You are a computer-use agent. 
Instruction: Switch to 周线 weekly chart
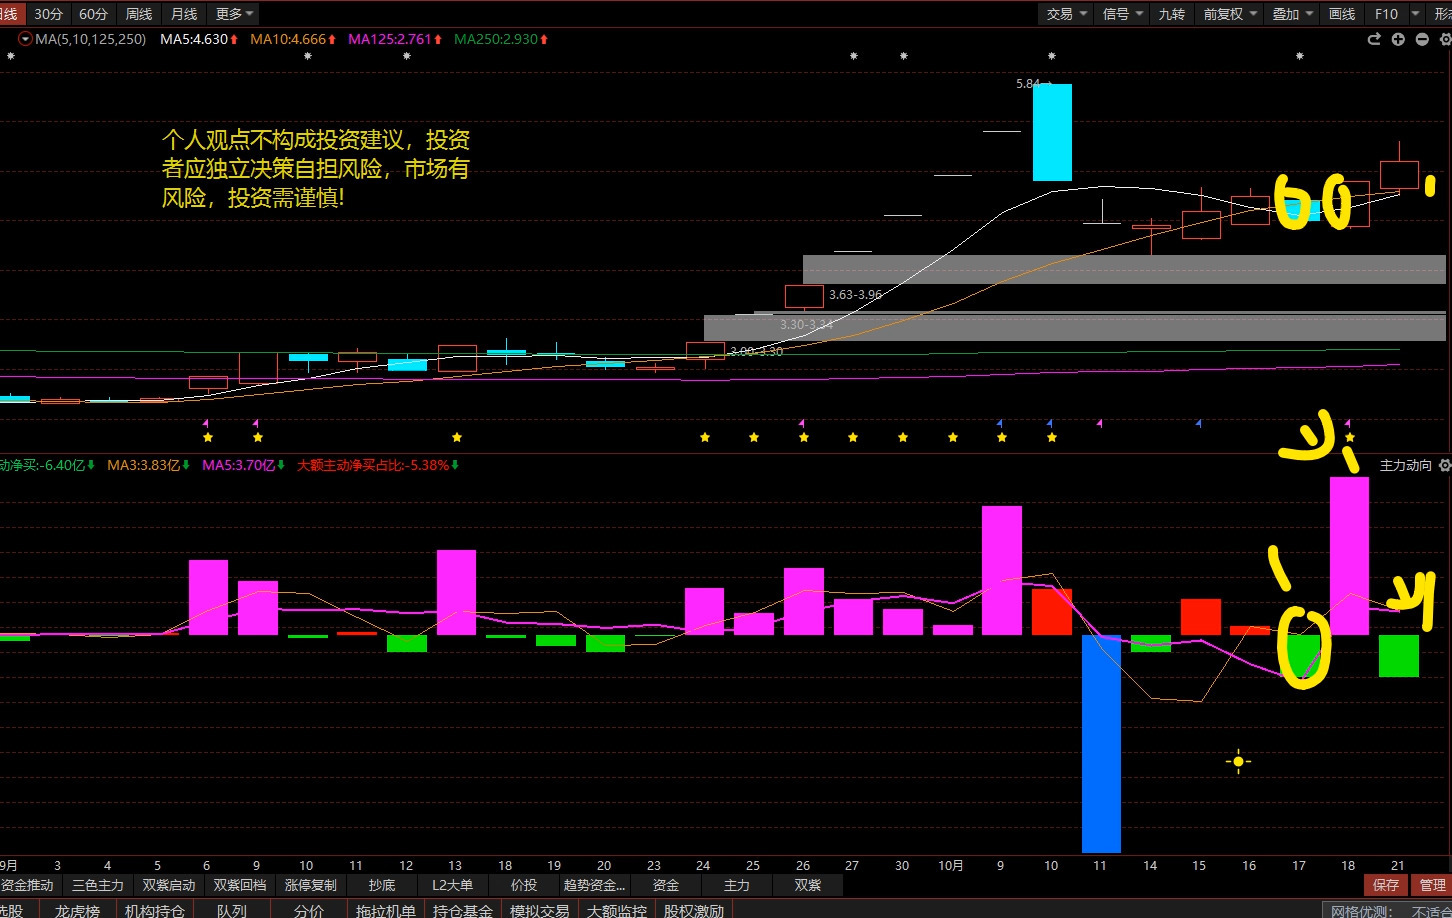pyautogui.click(x=139, y=13)
